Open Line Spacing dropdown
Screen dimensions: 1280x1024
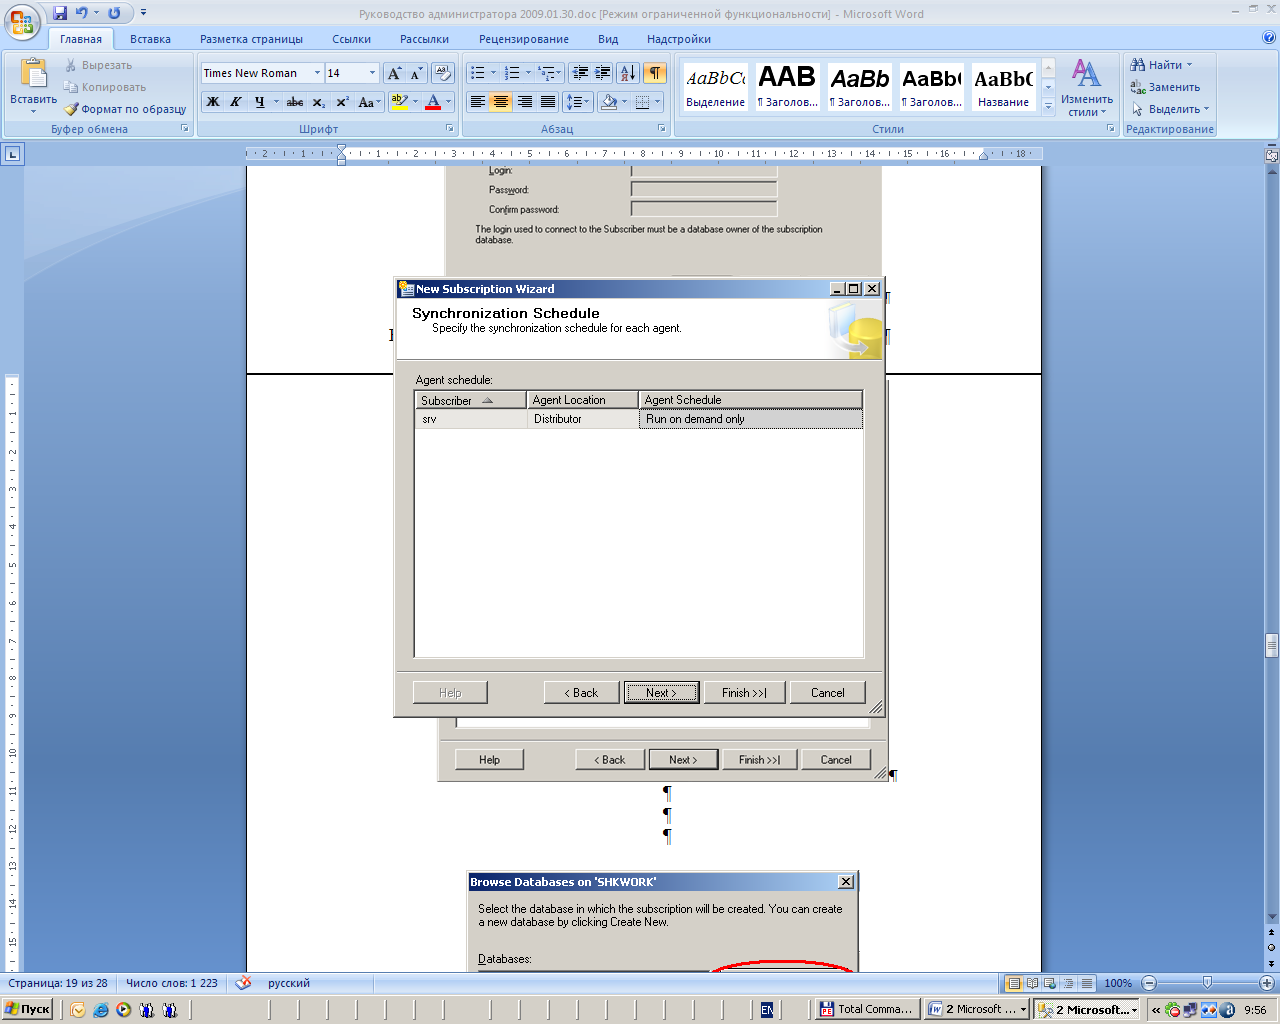tap(578, 102)
